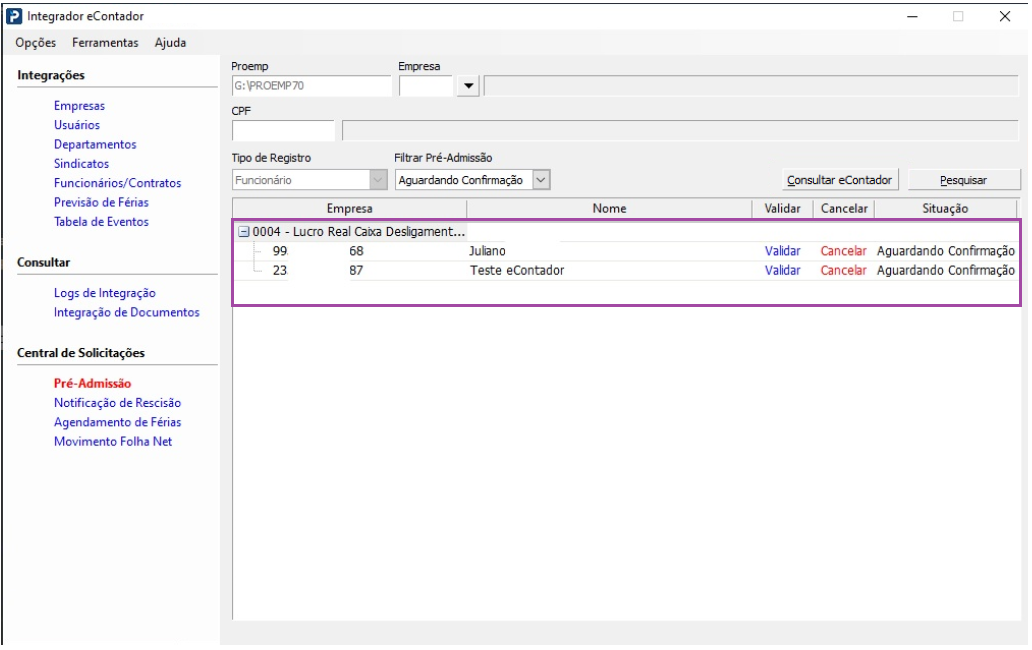Open Notificação de Rescisão
This screenshot has height=650, width=1032.
(118, 403)
